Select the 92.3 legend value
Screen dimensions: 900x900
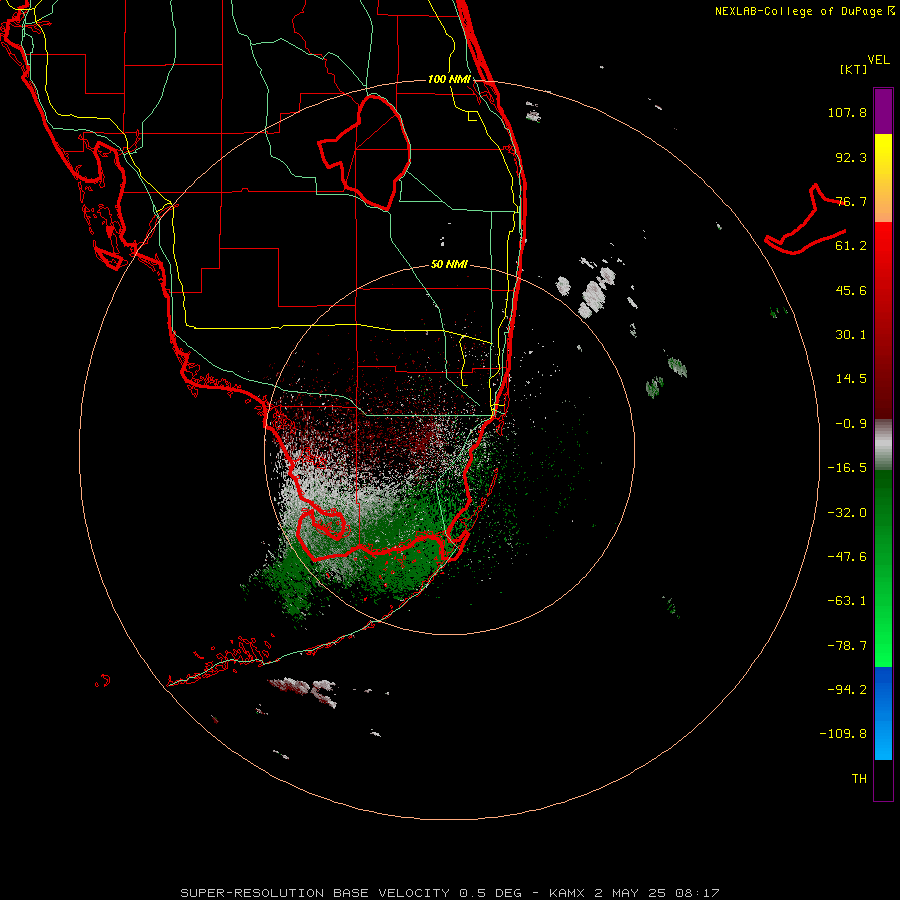point(851,157)
